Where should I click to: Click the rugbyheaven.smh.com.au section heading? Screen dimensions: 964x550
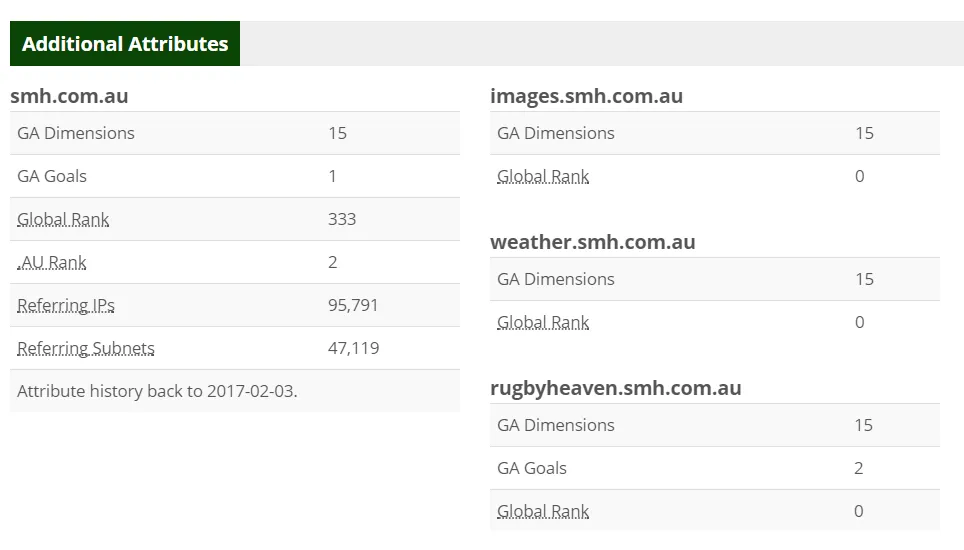[x=615, y=388]
